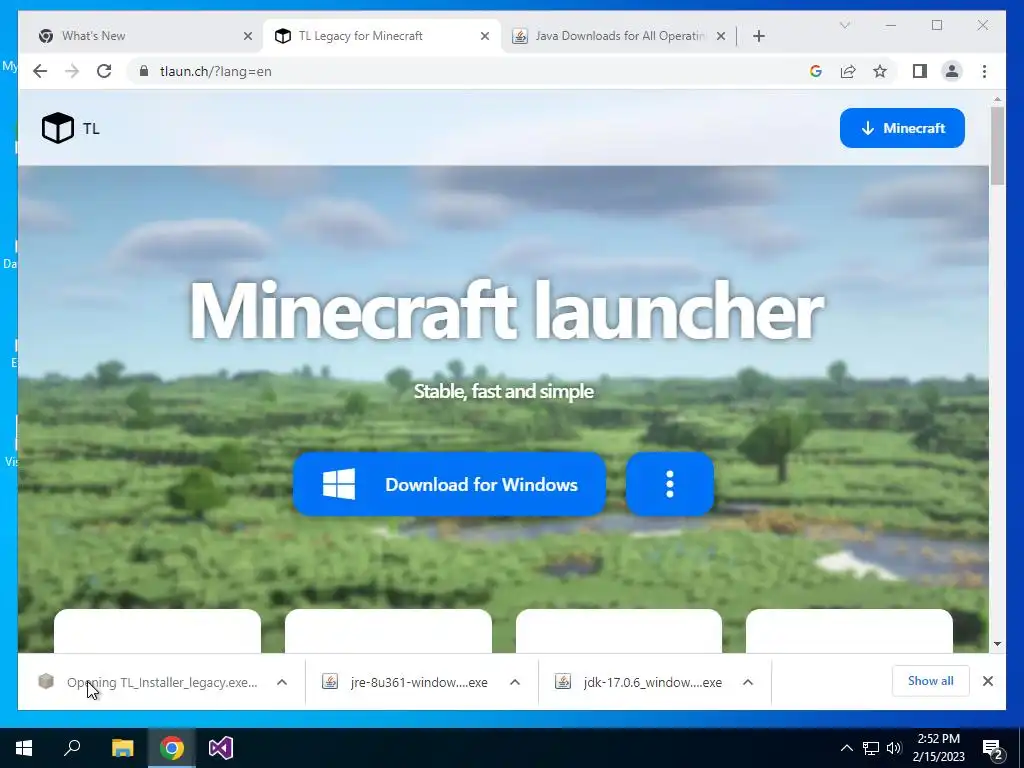This screenshot has height=768, width=1024.
Task: Expand options for TL_Installer_legacy.exe download
Action: (x=281, y=682)
